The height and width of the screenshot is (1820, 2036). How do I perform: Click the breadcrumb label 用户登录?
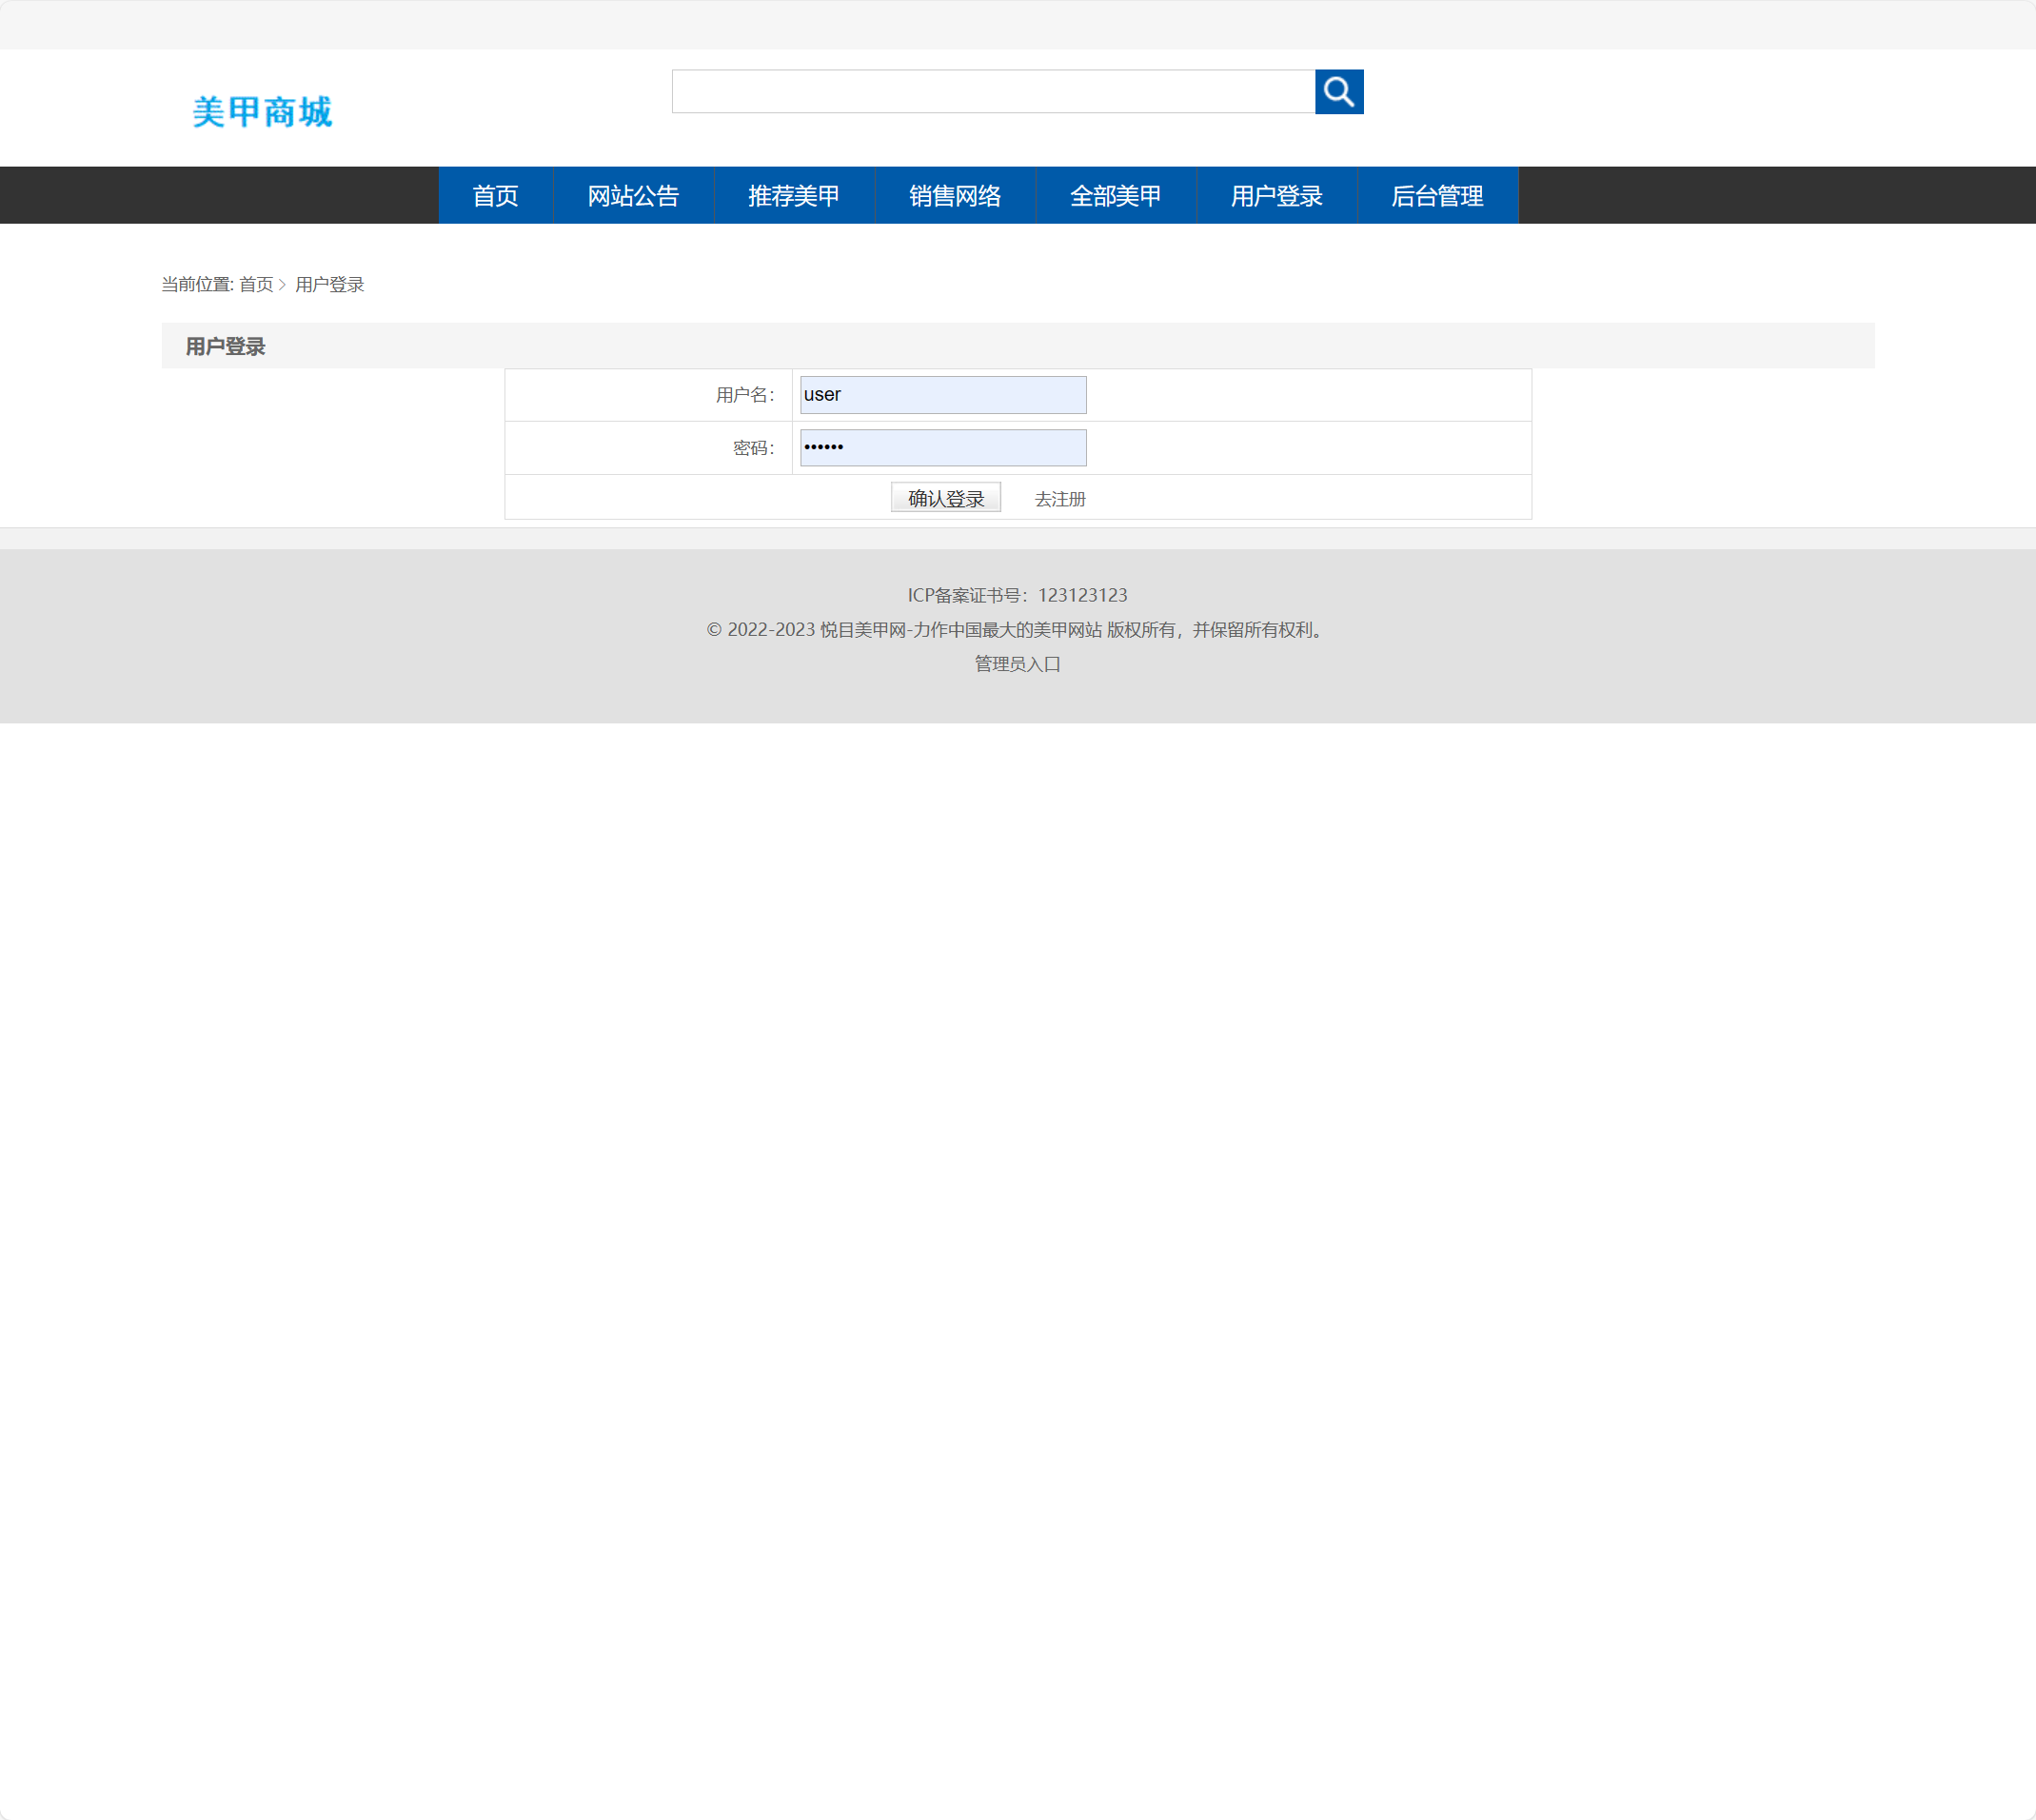click(x=330, y=284)
